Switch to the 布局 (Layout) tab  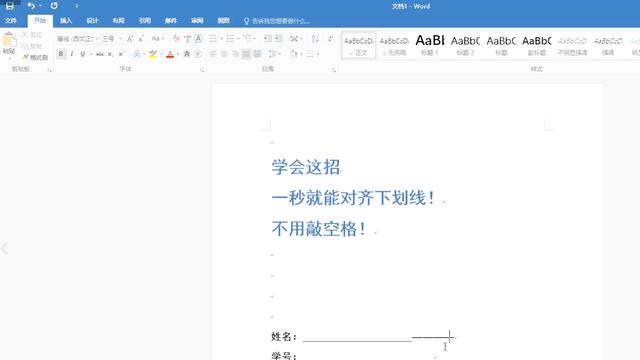[x=118, y=20]
